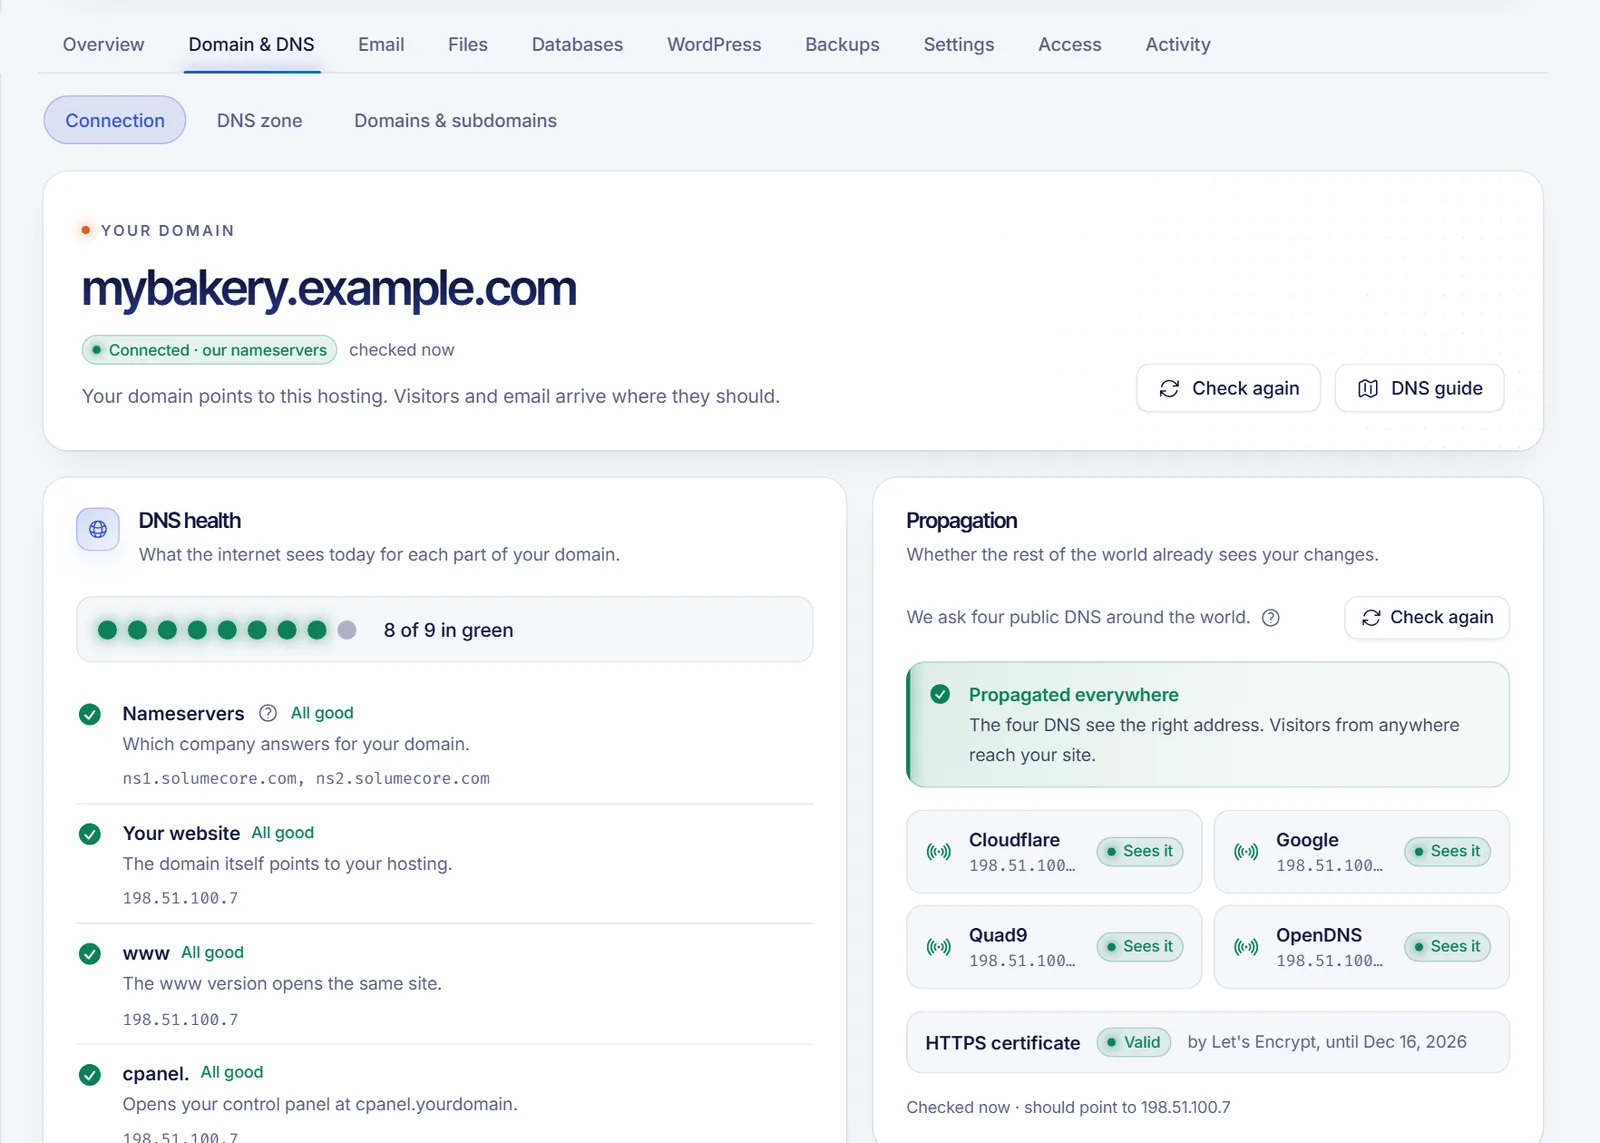Click the Google broadcast signal icon

[x=1246, y=852]
